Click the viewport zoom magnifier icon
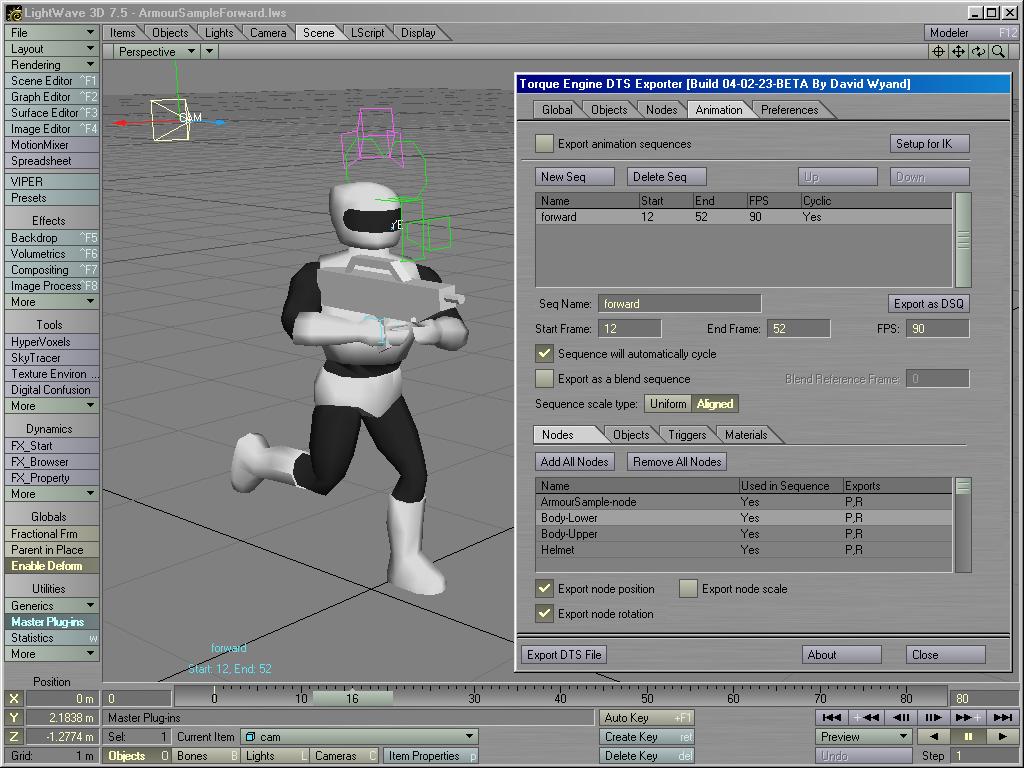The height and width of the screenshot is (768, 1024). coord(997,52)
